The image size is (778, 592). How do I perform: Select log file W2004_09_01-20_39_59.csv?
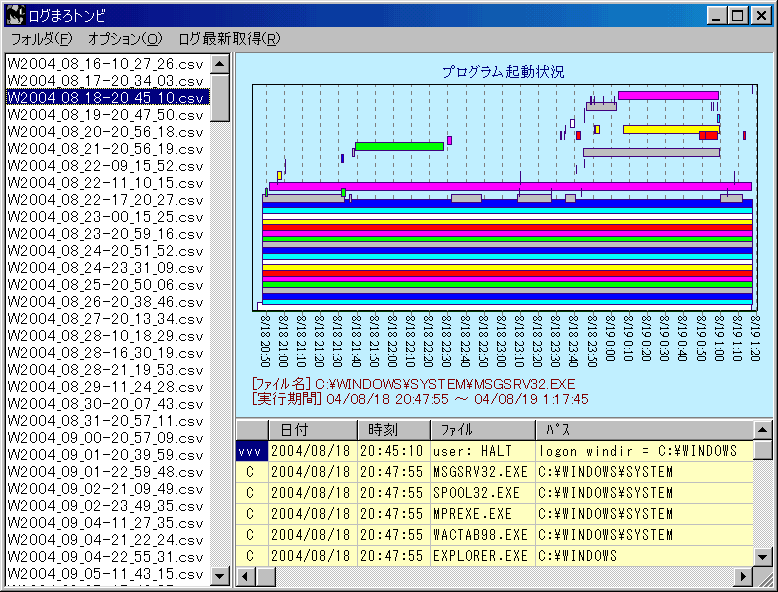[x=105, y=454]
